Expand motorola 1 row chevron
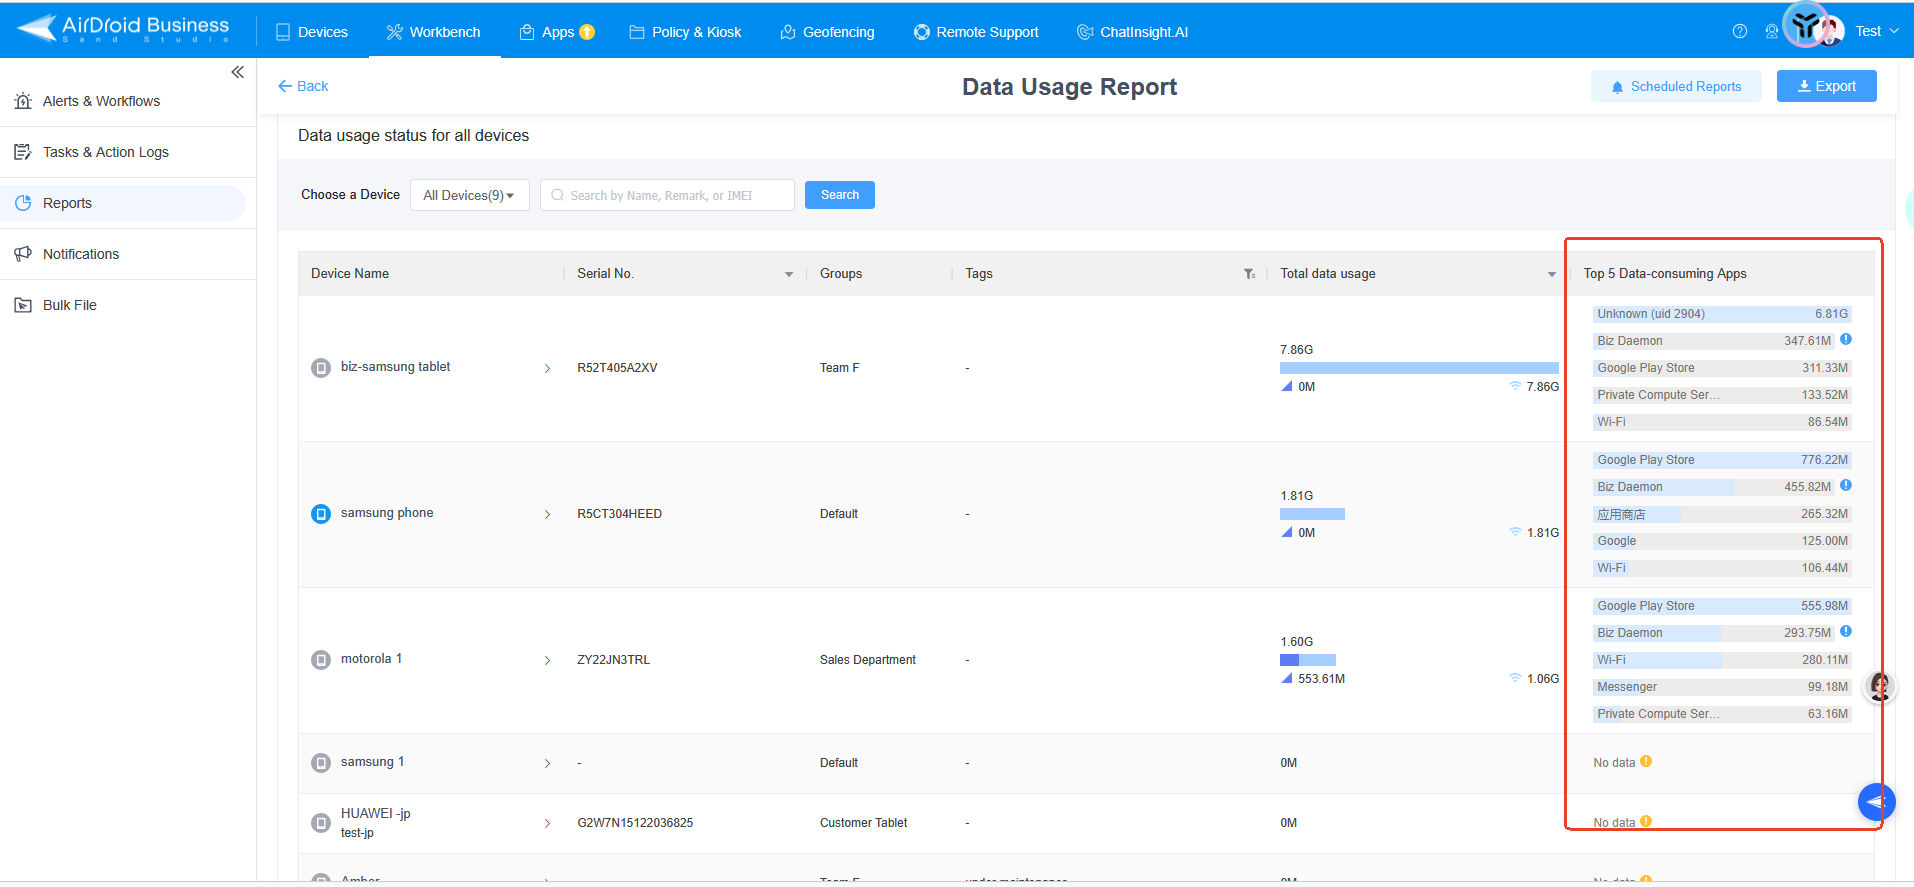This screenshot has width=1914, height=887. (547, 660)
